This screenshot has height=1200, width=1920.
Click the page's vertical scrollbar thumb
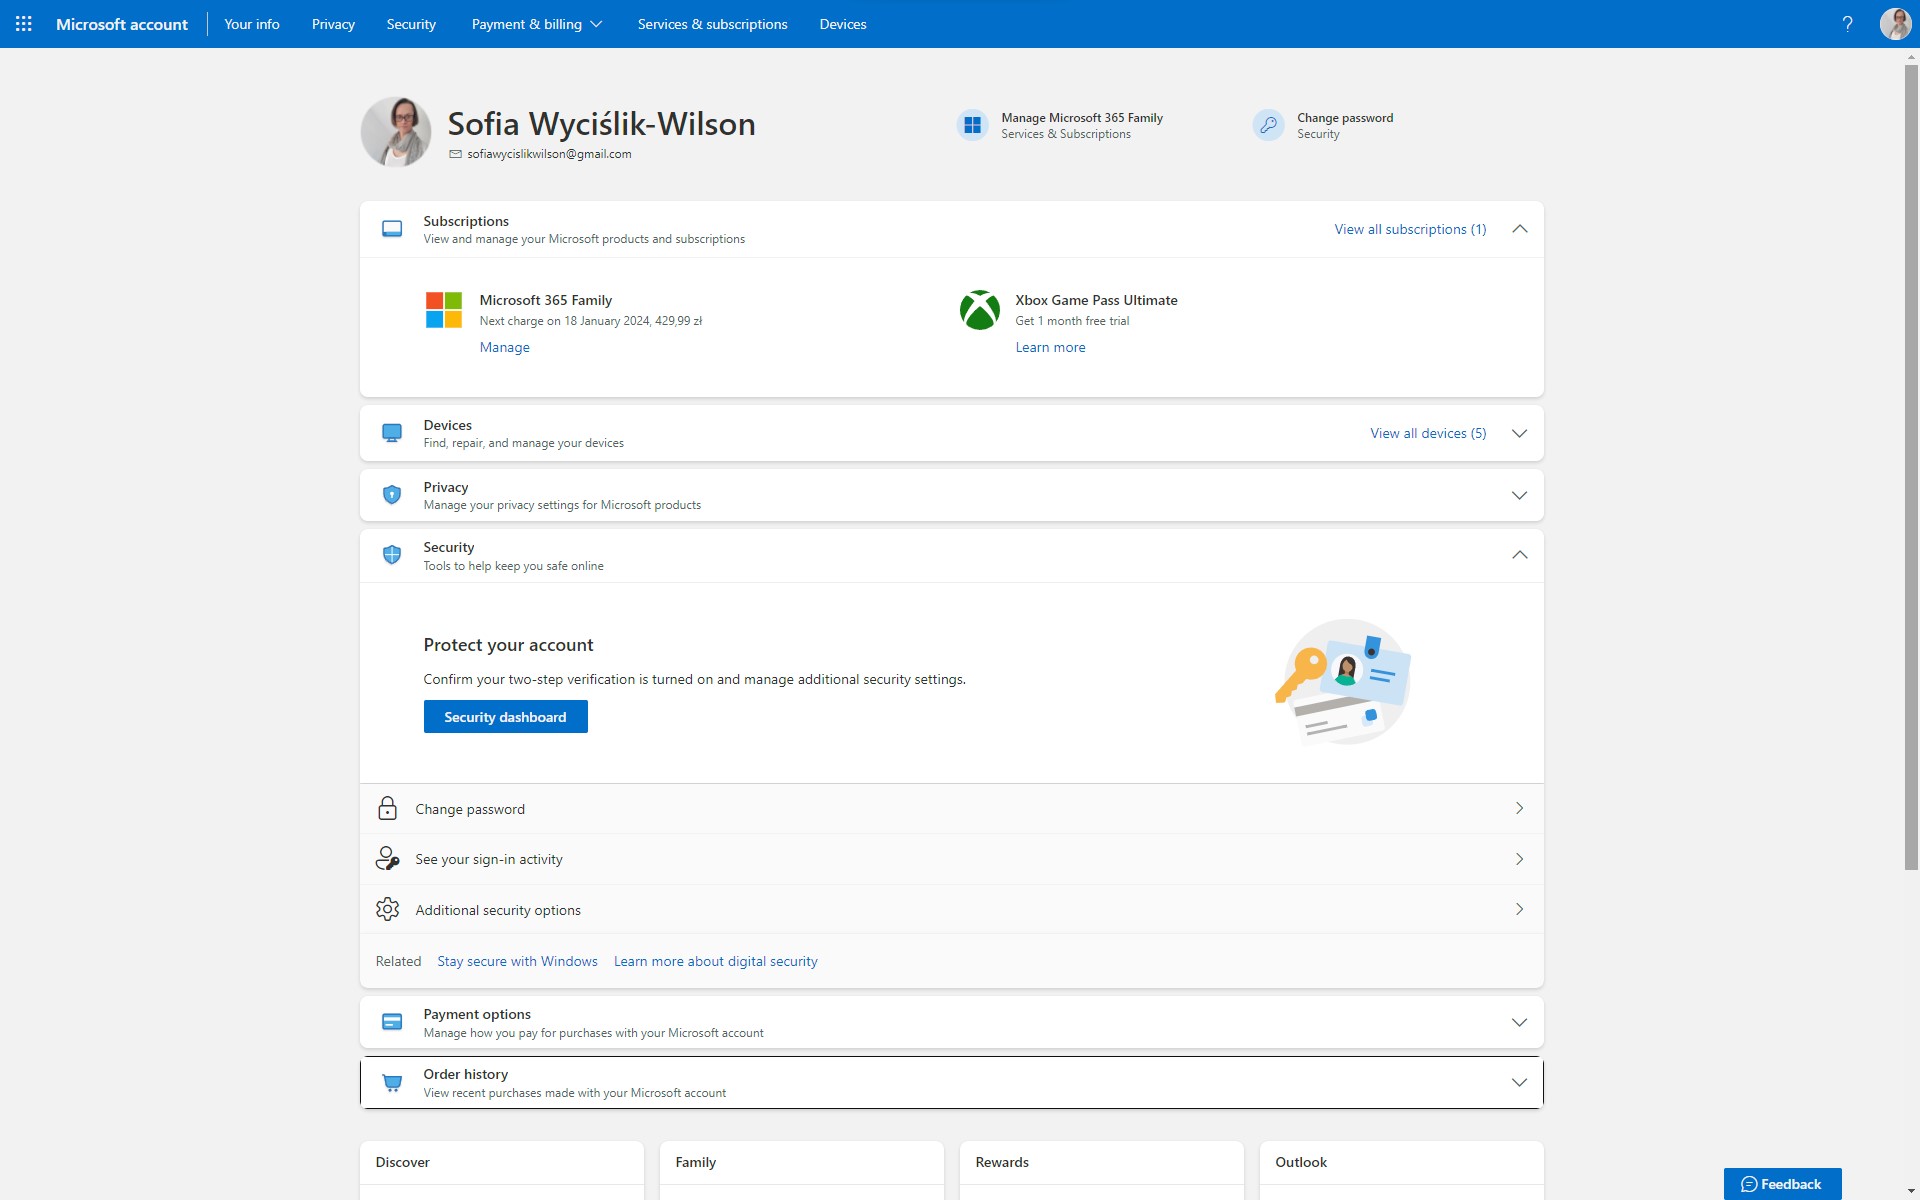(1911, 467)
